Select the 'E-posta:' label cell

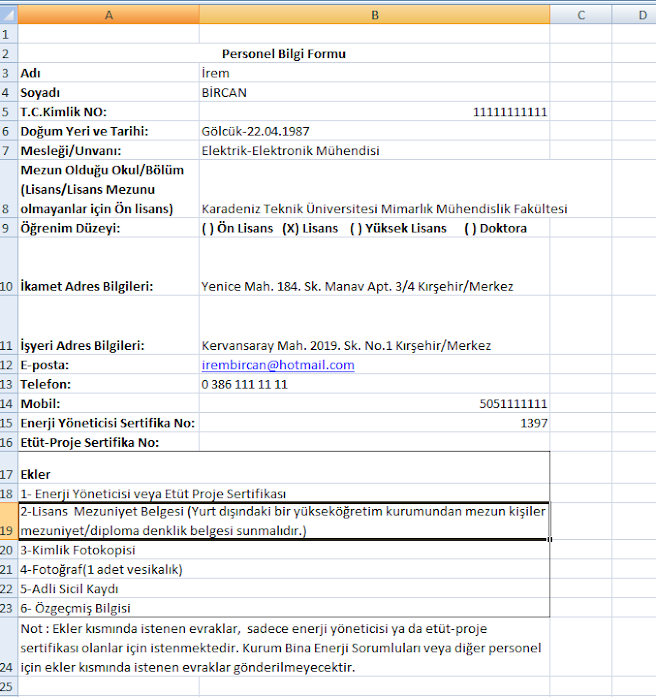108,365
